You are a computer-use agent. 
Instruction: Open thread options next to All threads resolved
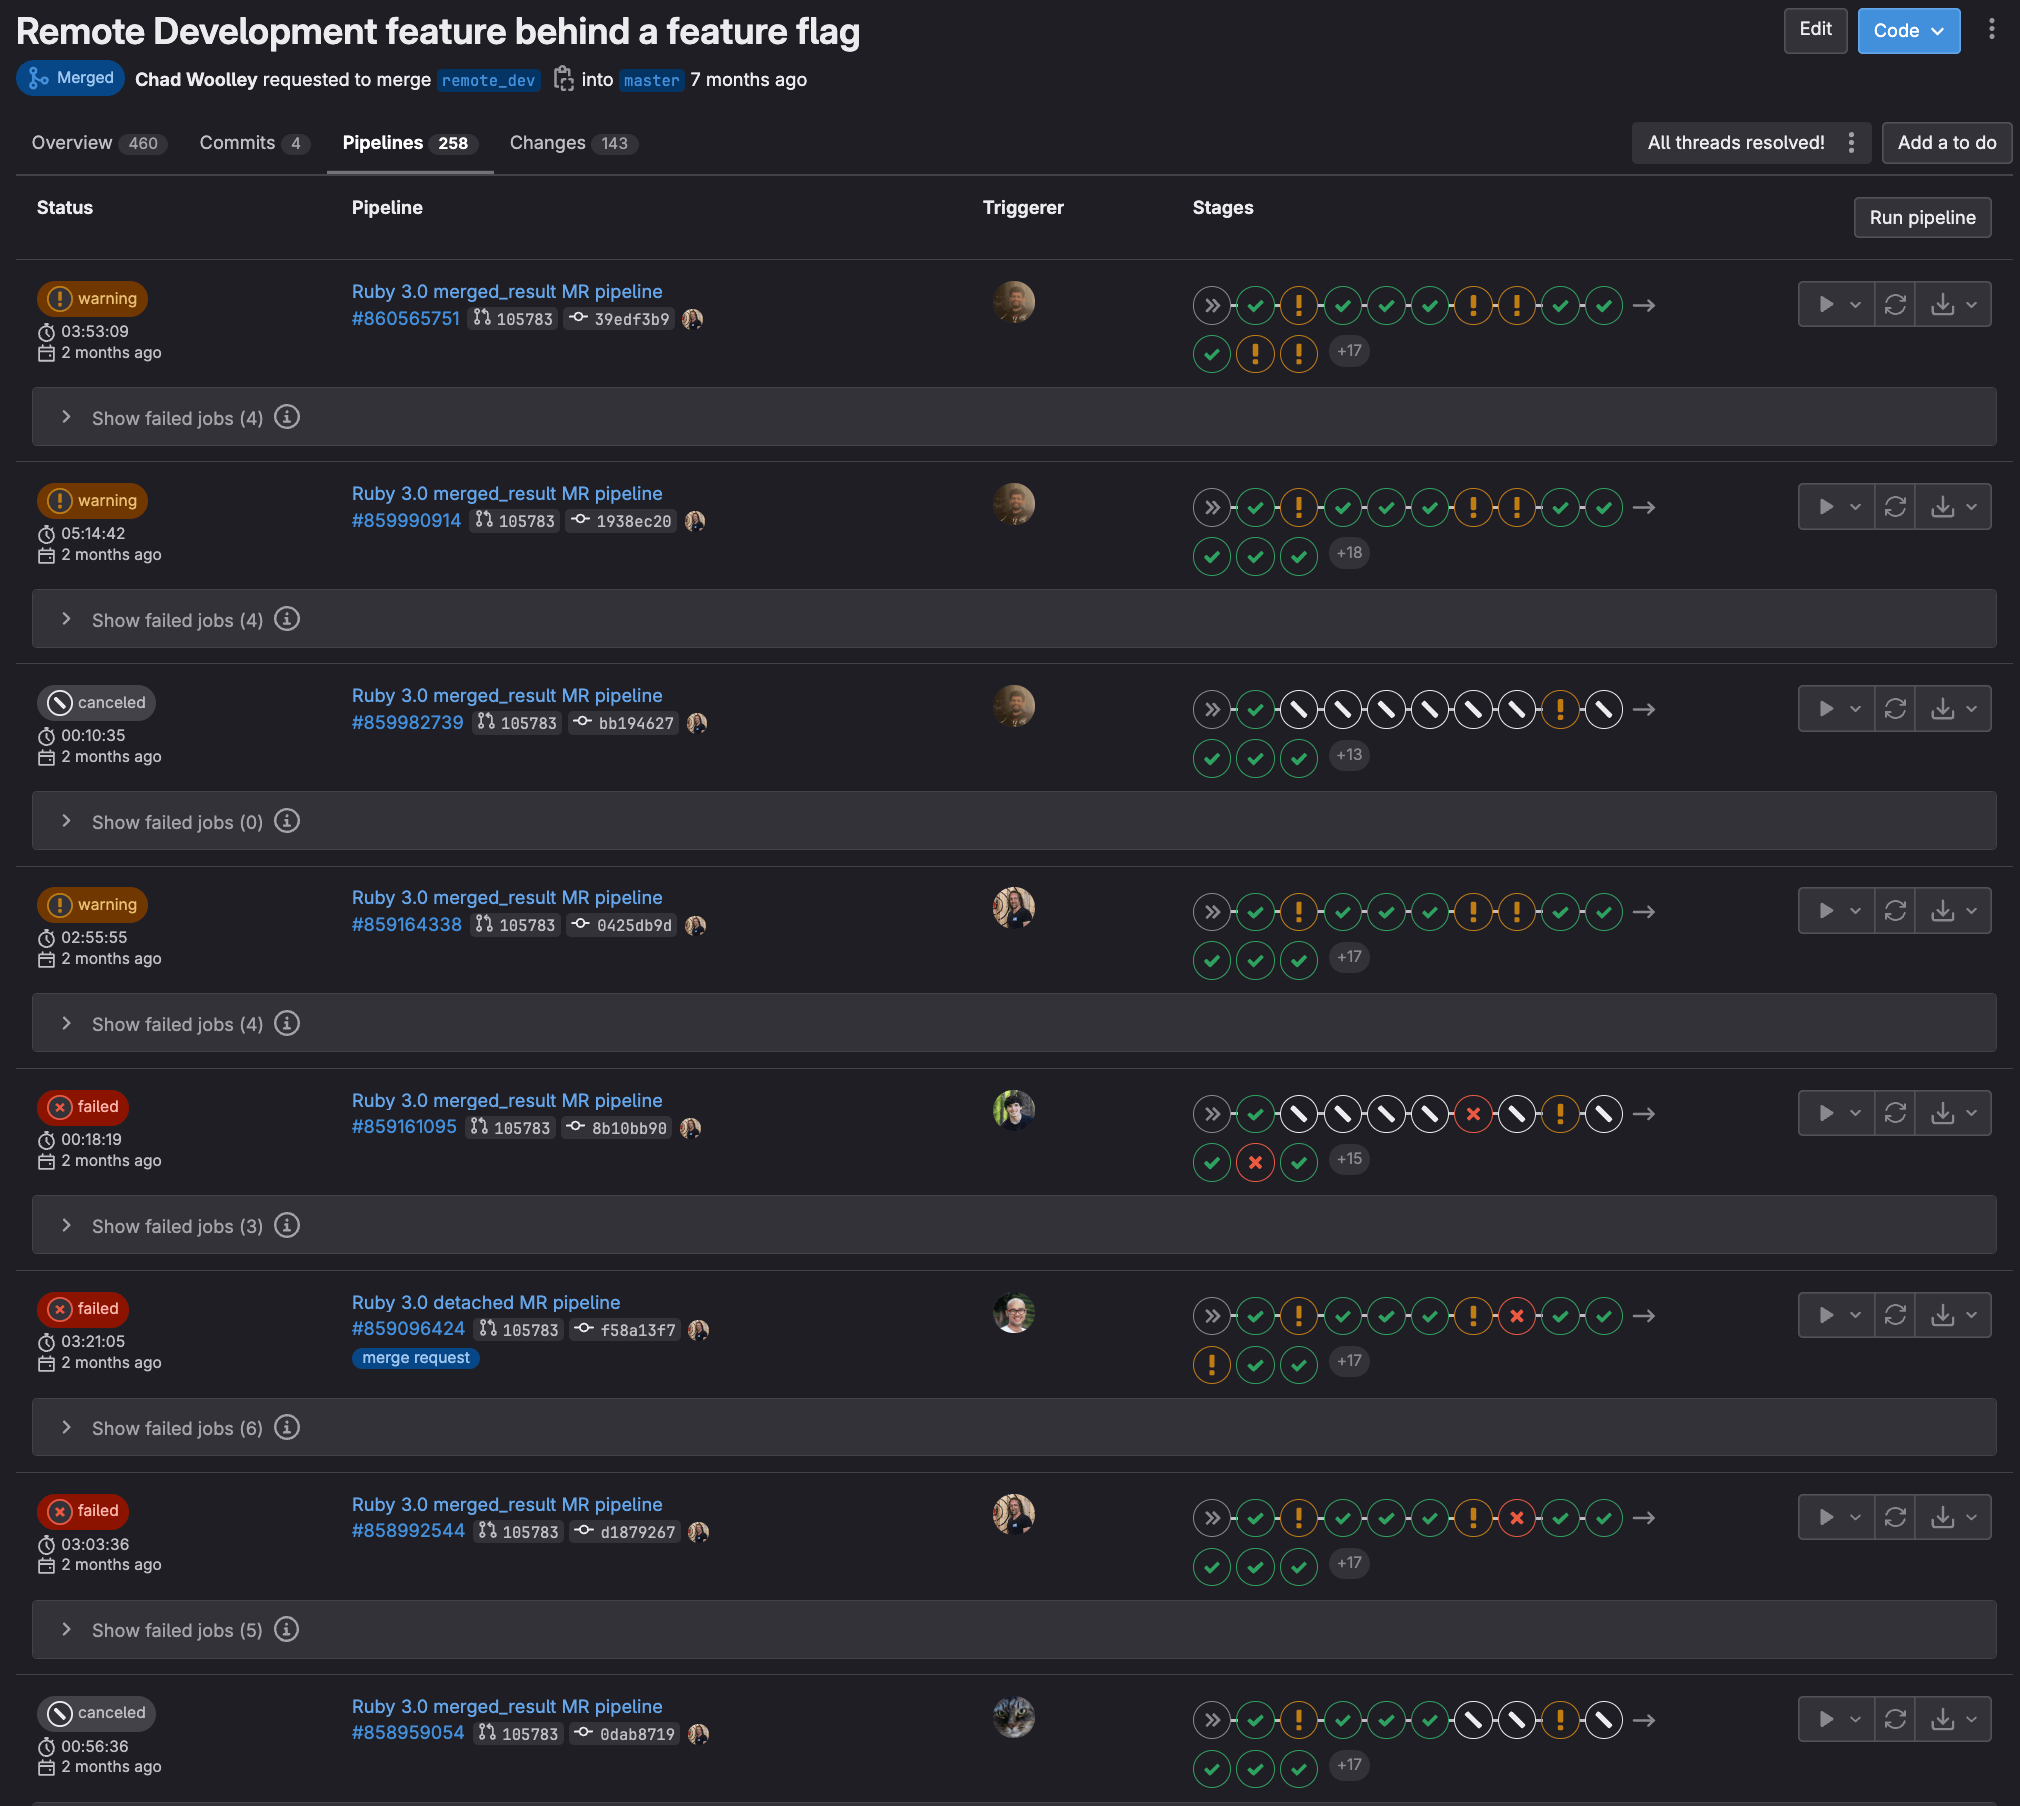click(1851, 143)
